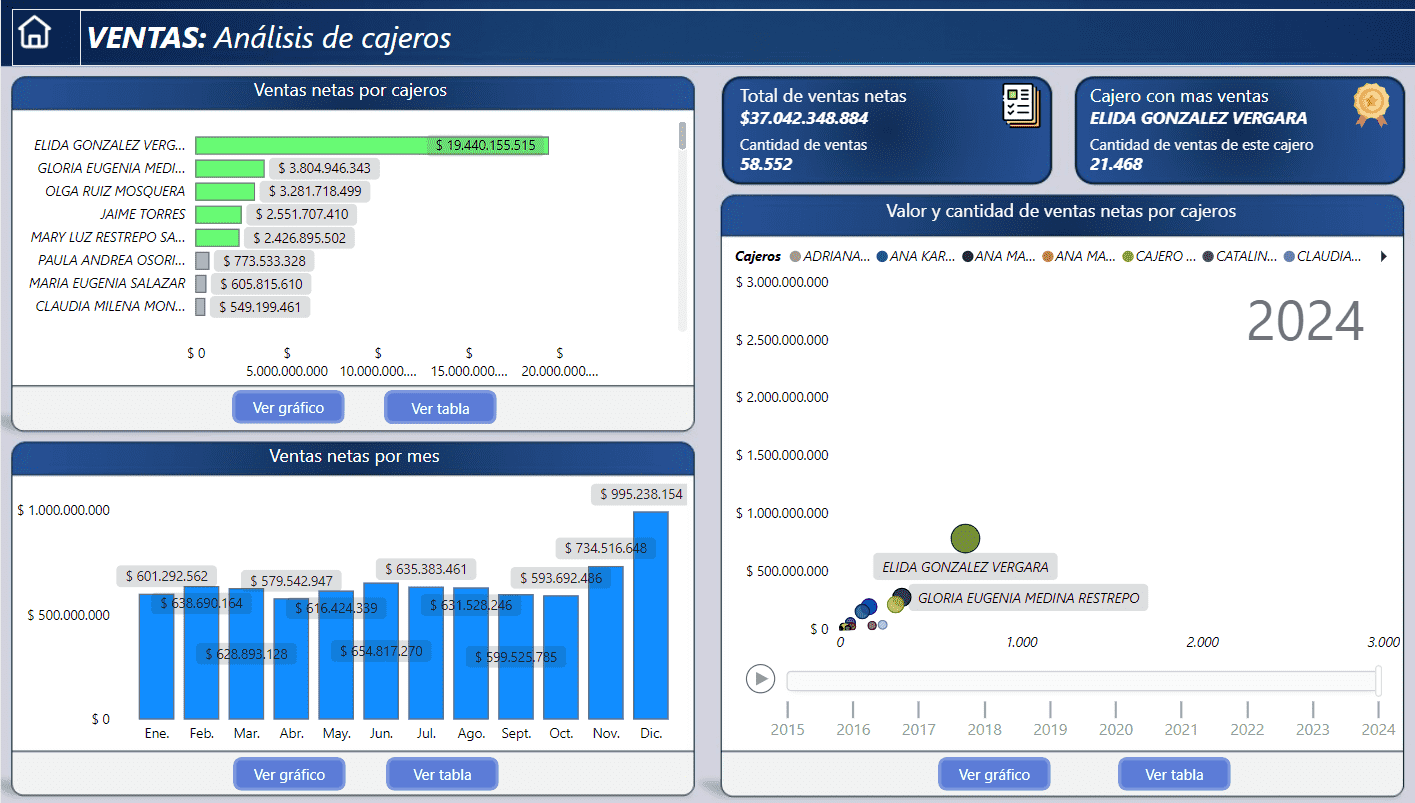Image resolution: width=1415 pixels, height=803 pixels.
Task: Select ADRIANA legend marker
Action: [796, 257]
